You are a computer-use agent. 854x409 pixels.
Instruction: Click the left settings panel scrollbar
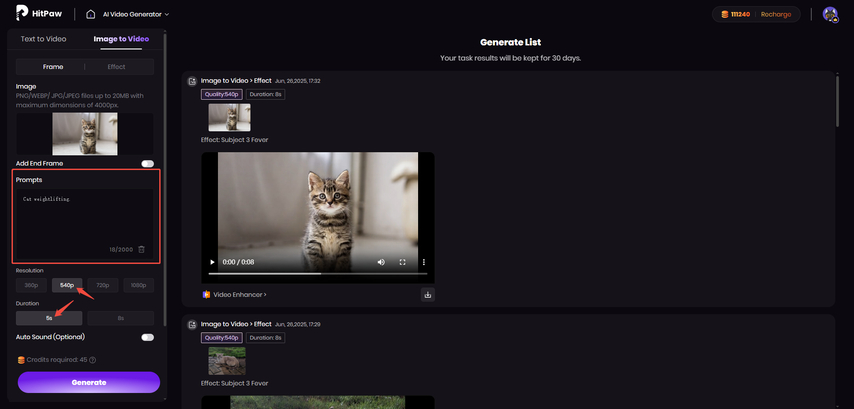point(165,180)
